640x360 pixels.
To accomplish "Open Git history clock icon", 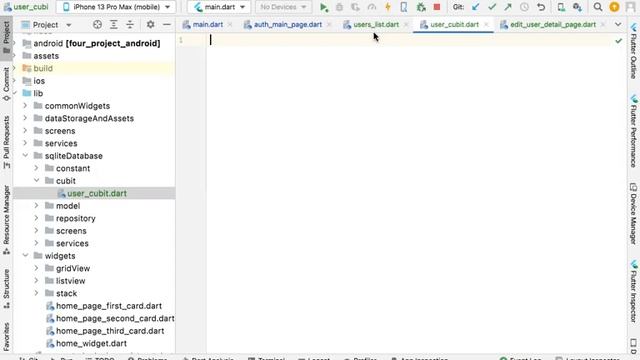I will click(524, 7).
